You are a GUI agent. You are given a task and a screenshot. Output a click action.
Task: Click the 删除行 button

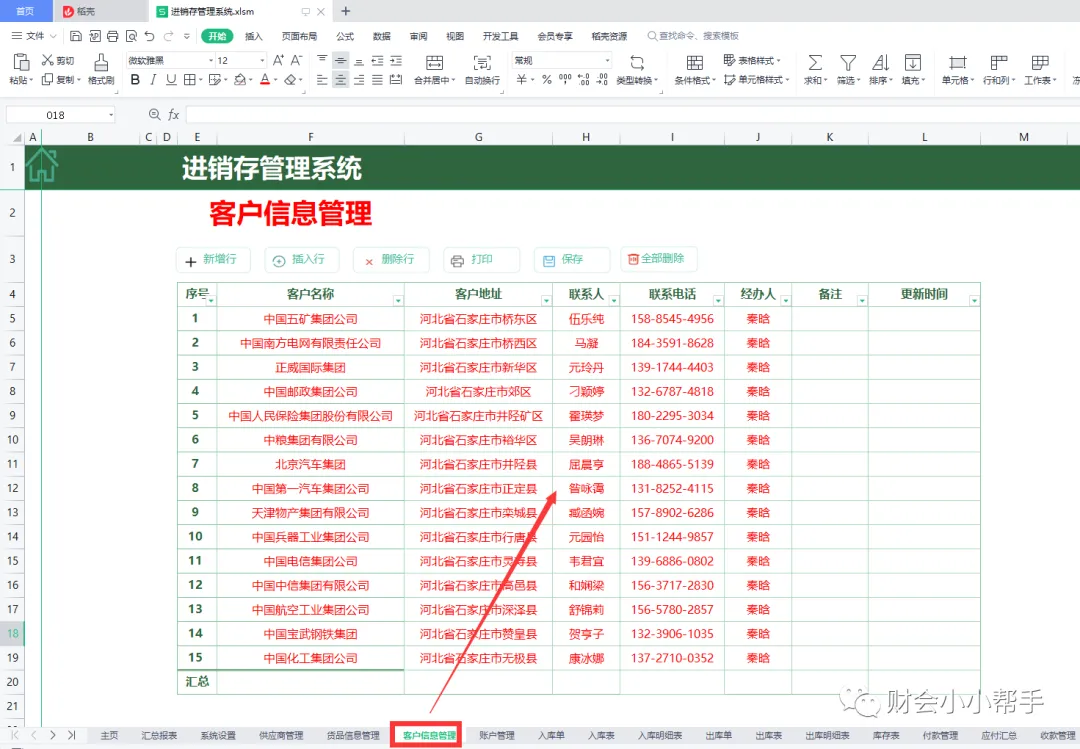coord(391,260)
